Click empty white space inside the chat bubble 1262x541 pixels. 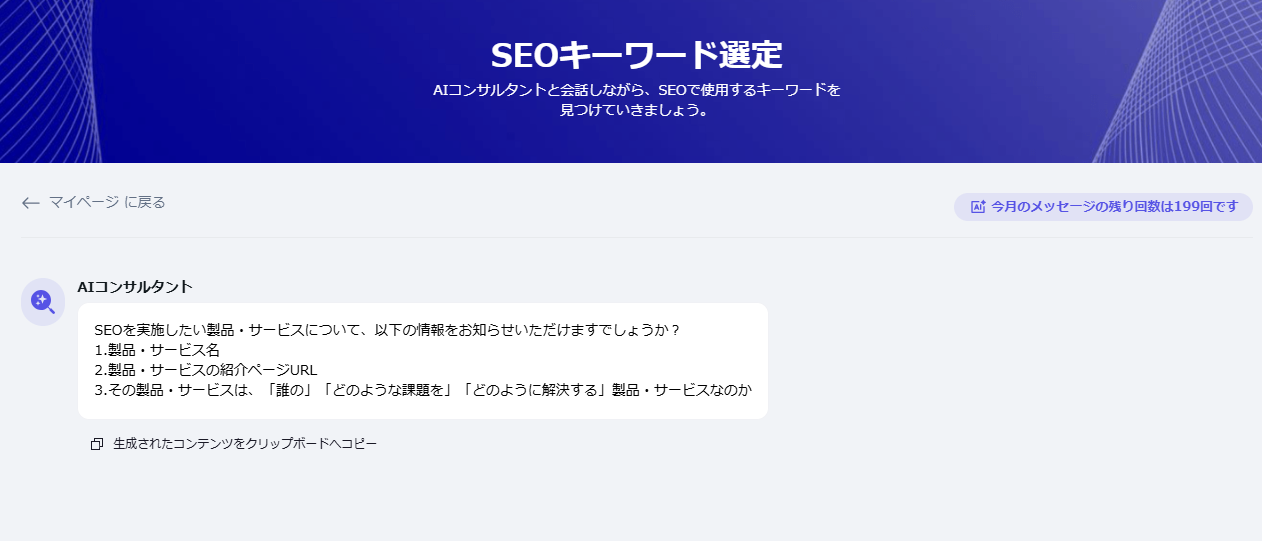coord(600,360)
